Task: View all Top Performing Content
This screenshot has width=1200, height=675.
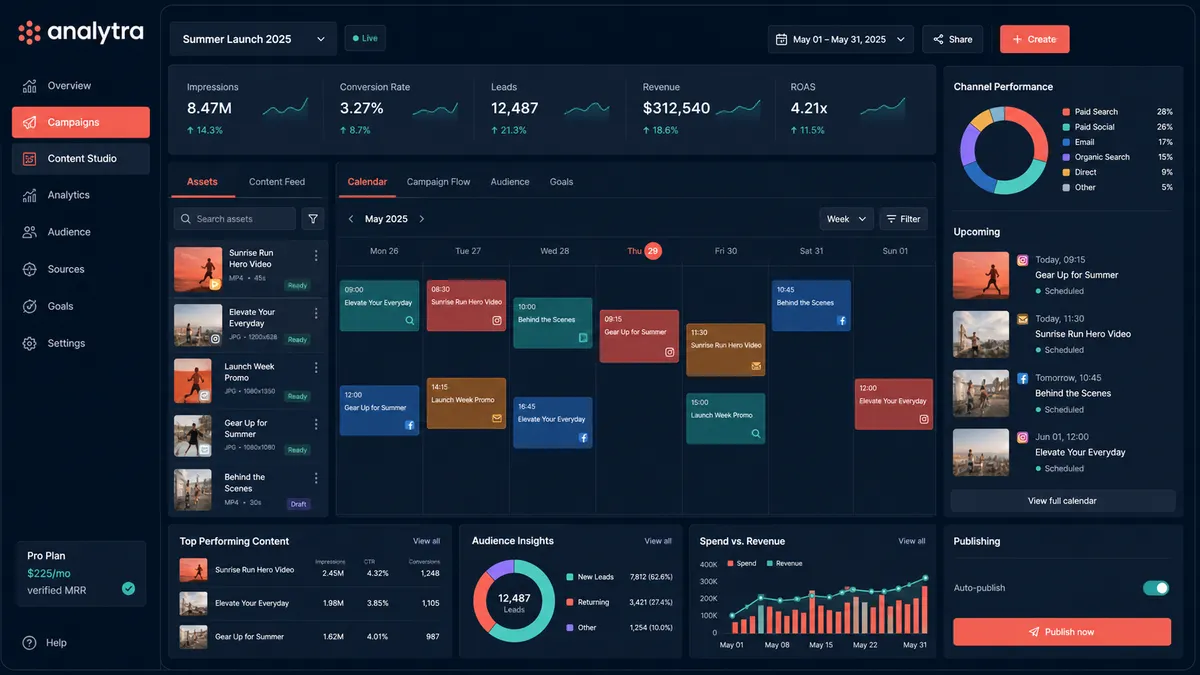Action: click(x=426, y=541)
